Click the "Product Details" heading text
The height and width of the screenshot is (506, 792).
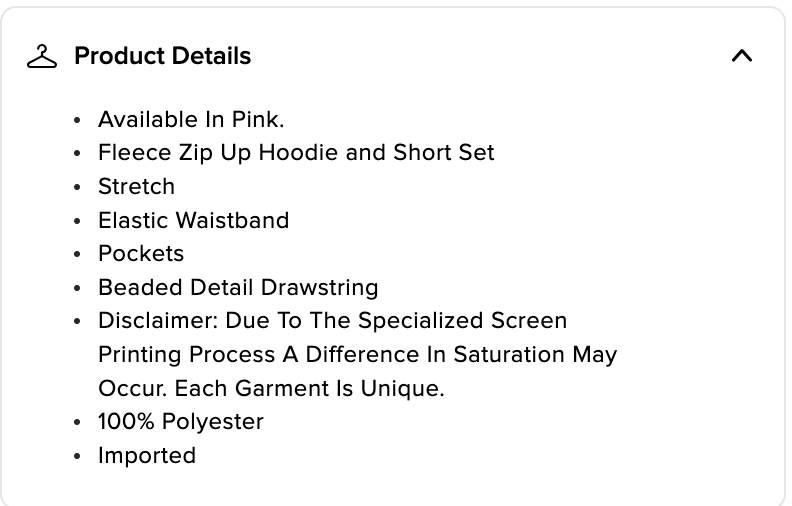(x=163, y=56)
